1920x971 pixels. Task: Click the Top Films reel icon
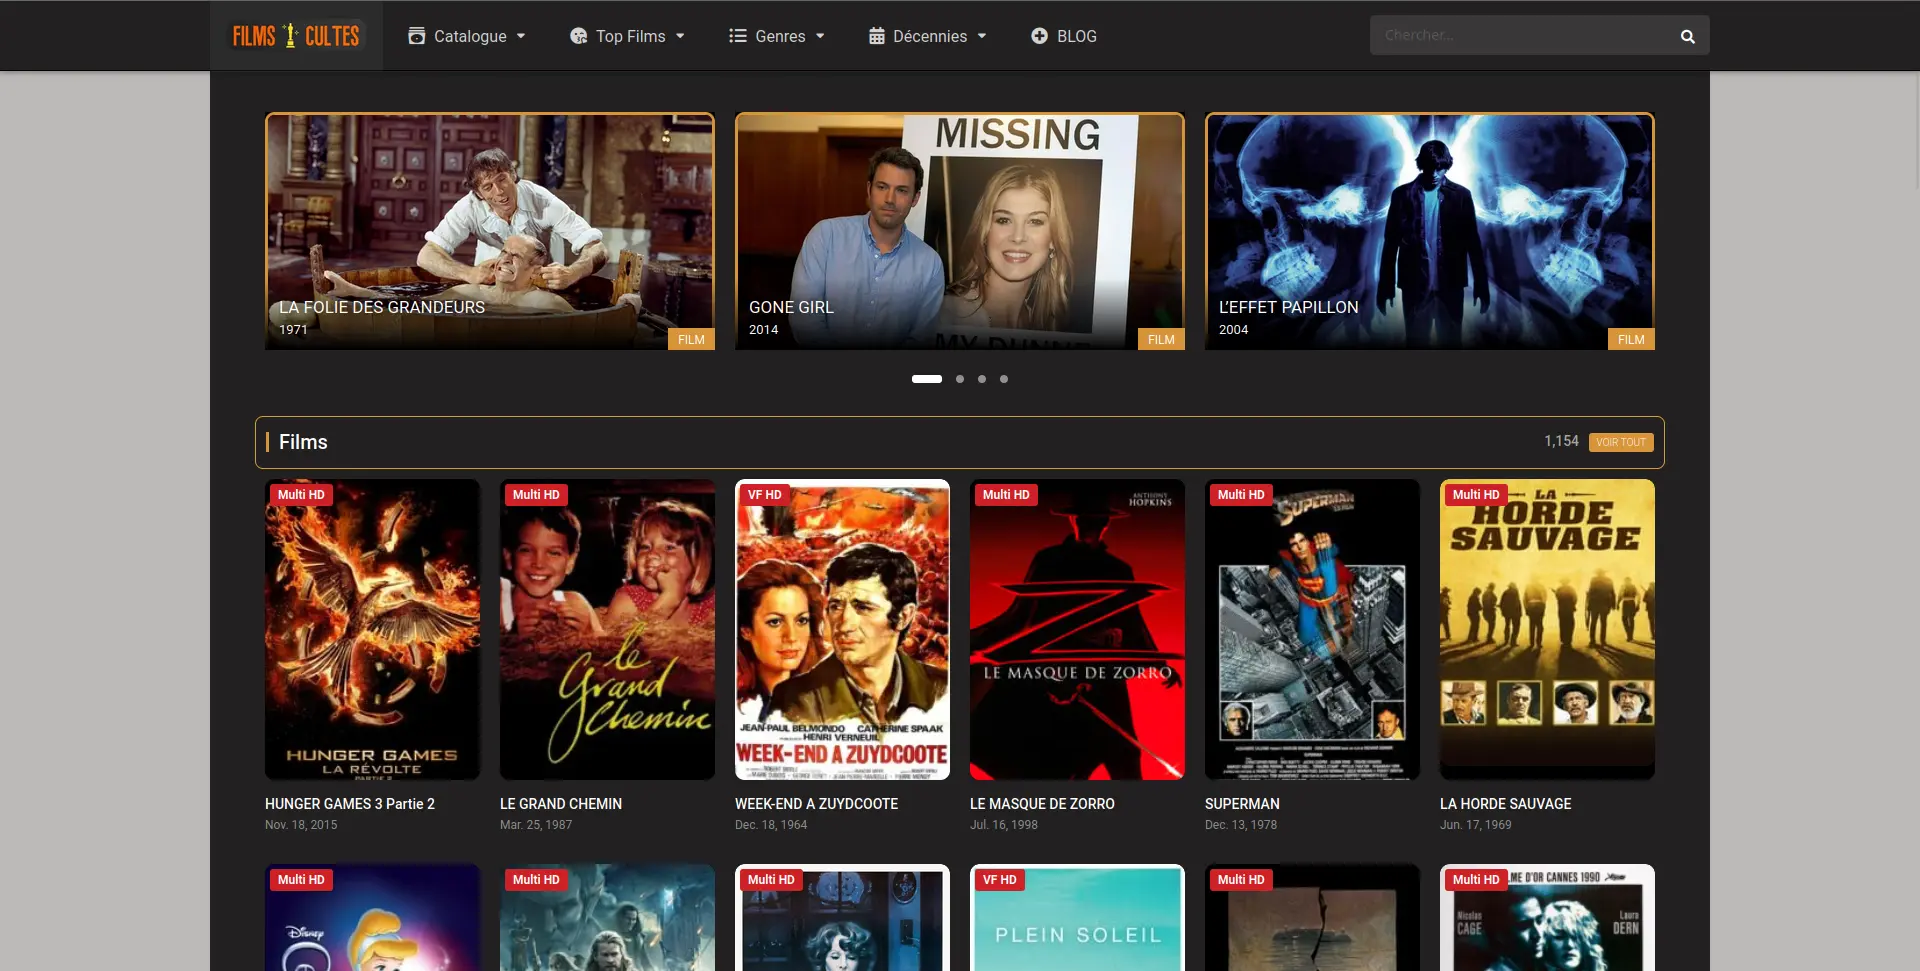pos(578,36)
